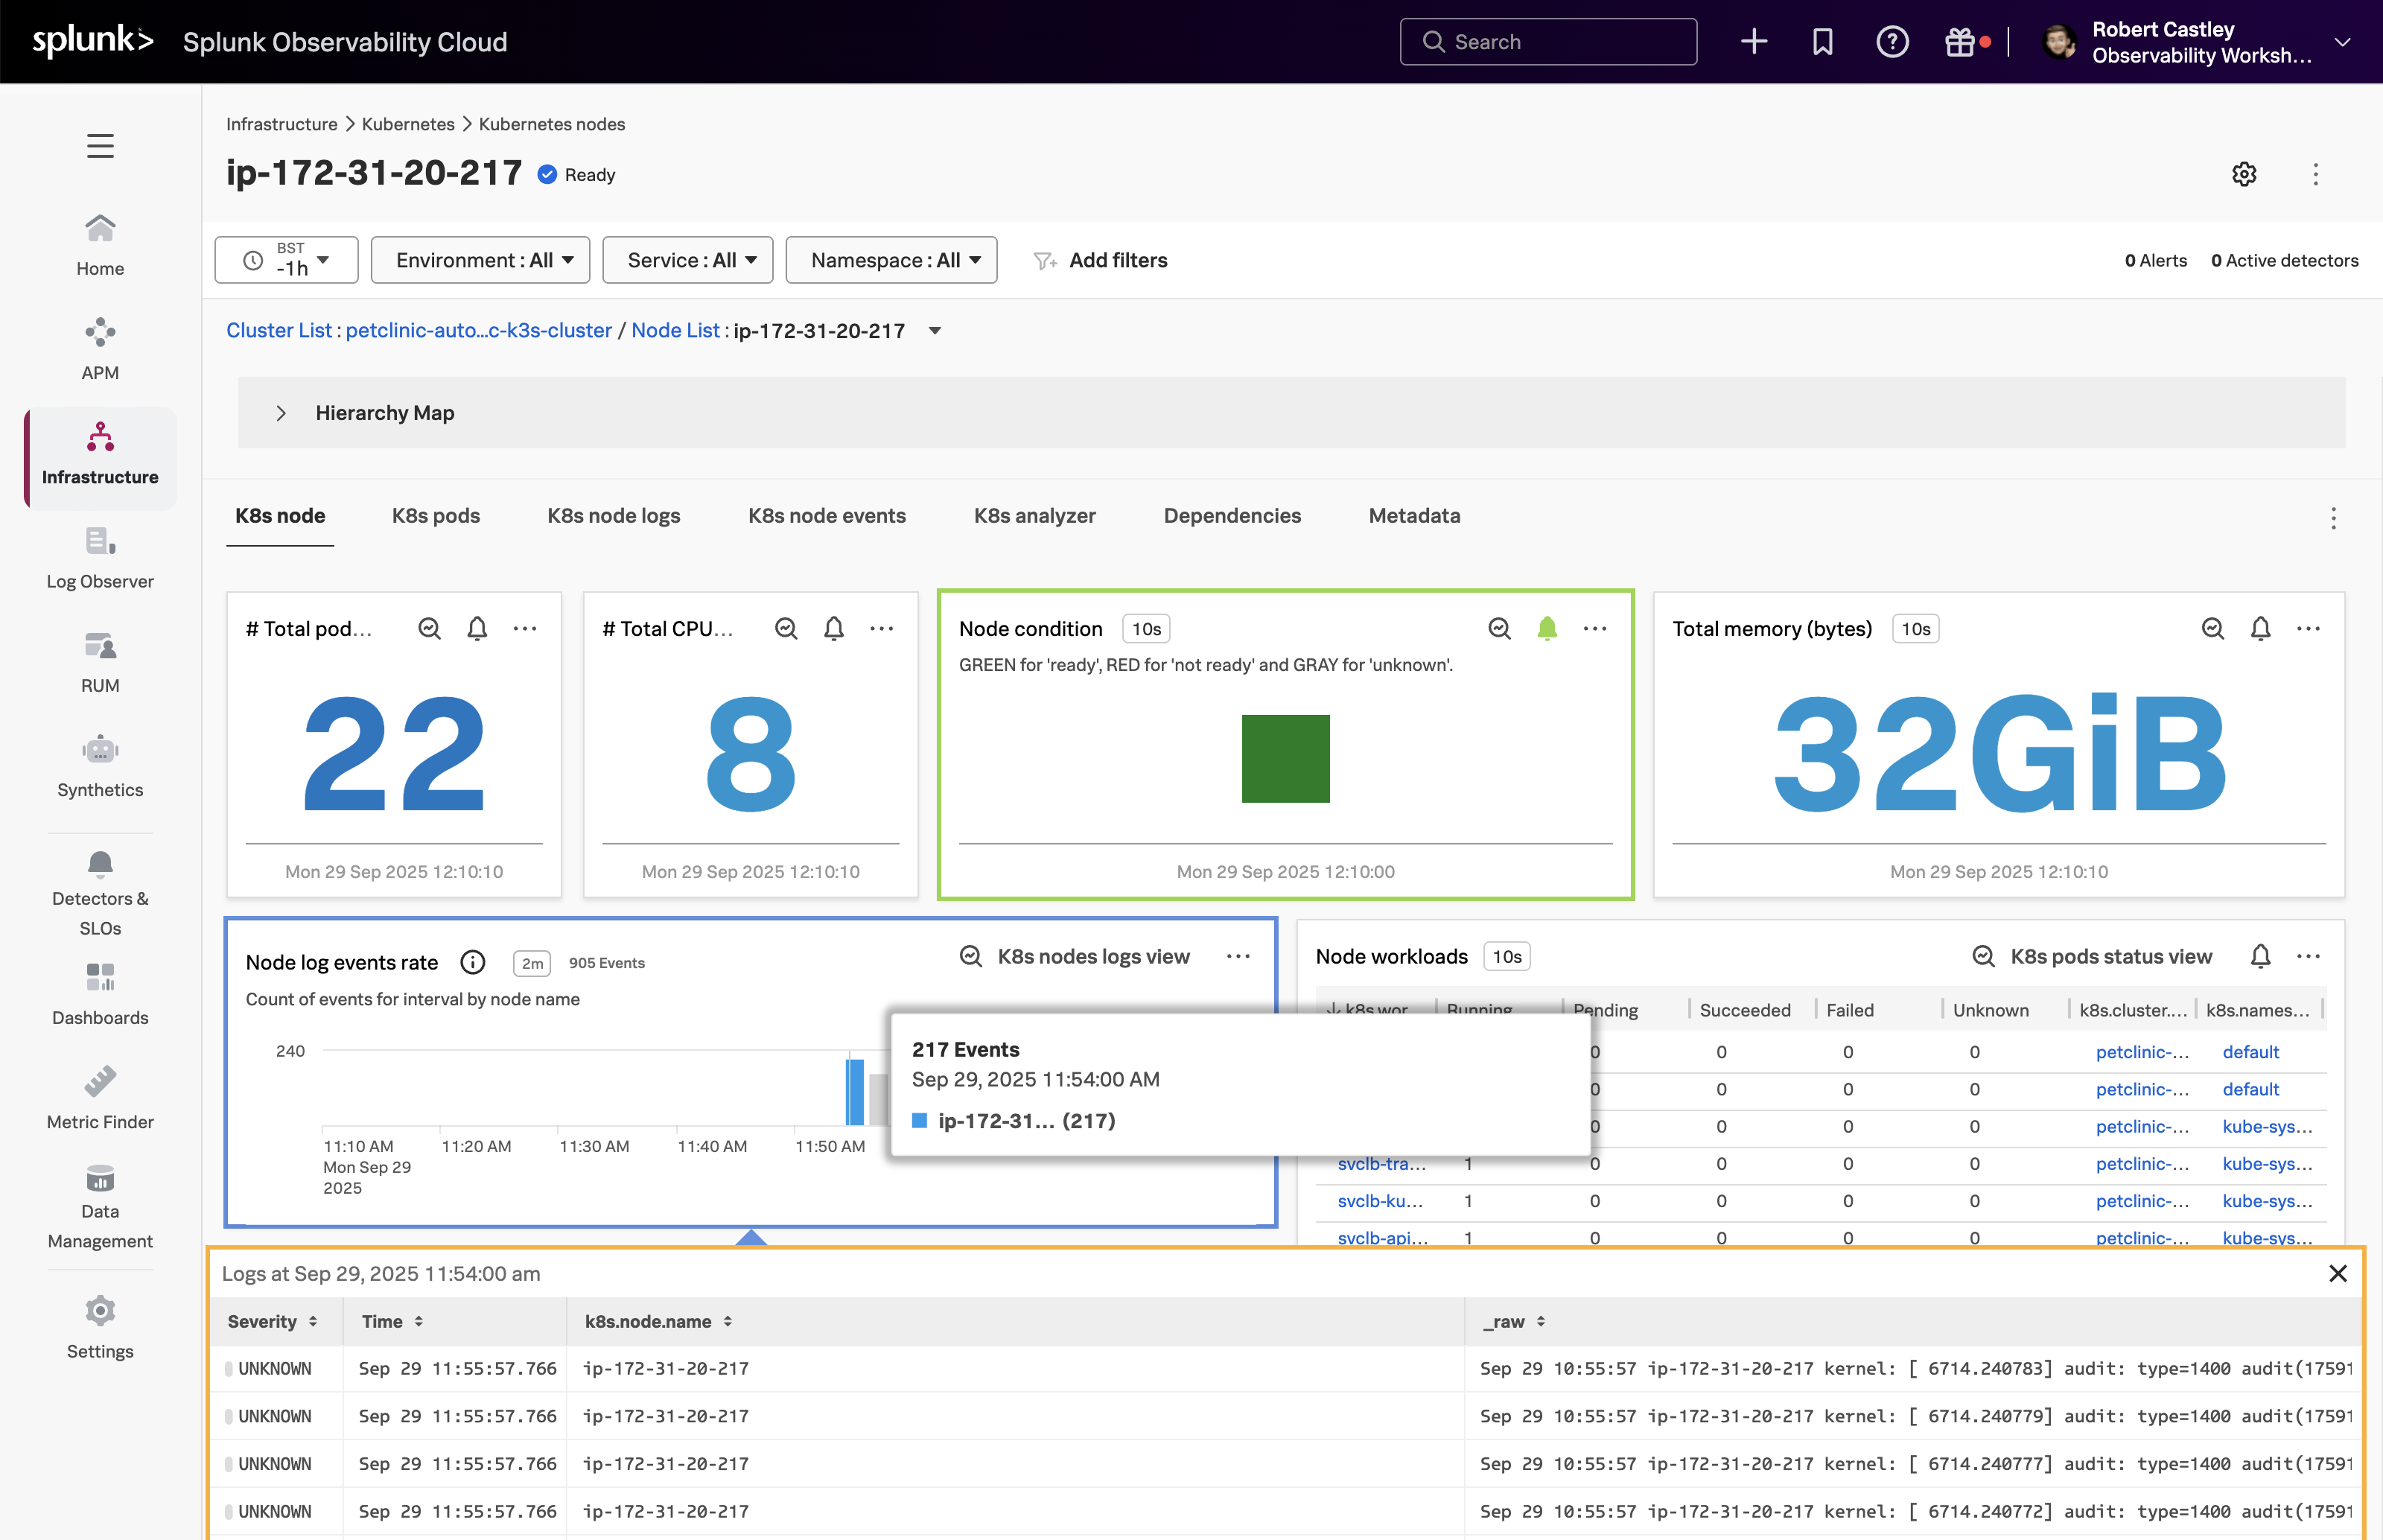2383x1540 pixels.
Task: Toggle the hamburger menu to collapse sidebar
Action: click(x=100, y=146)
